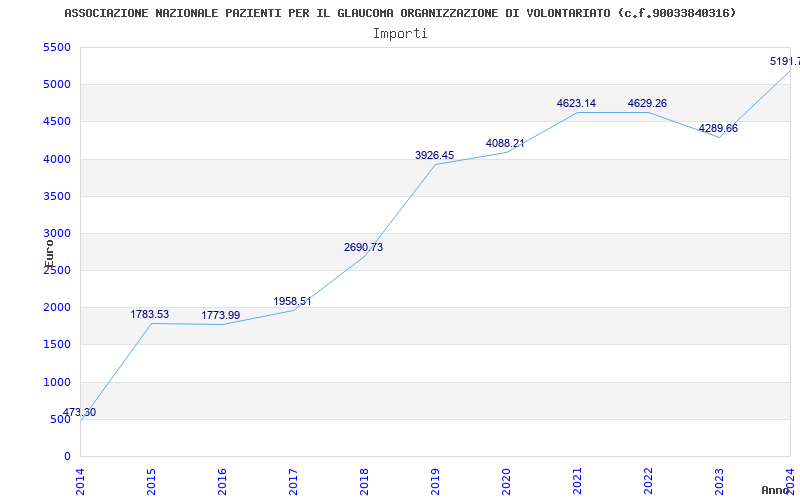Click the 1500 y-axis tick label
The width and height of the screenshot is (800, 500).
coord(57,345)
